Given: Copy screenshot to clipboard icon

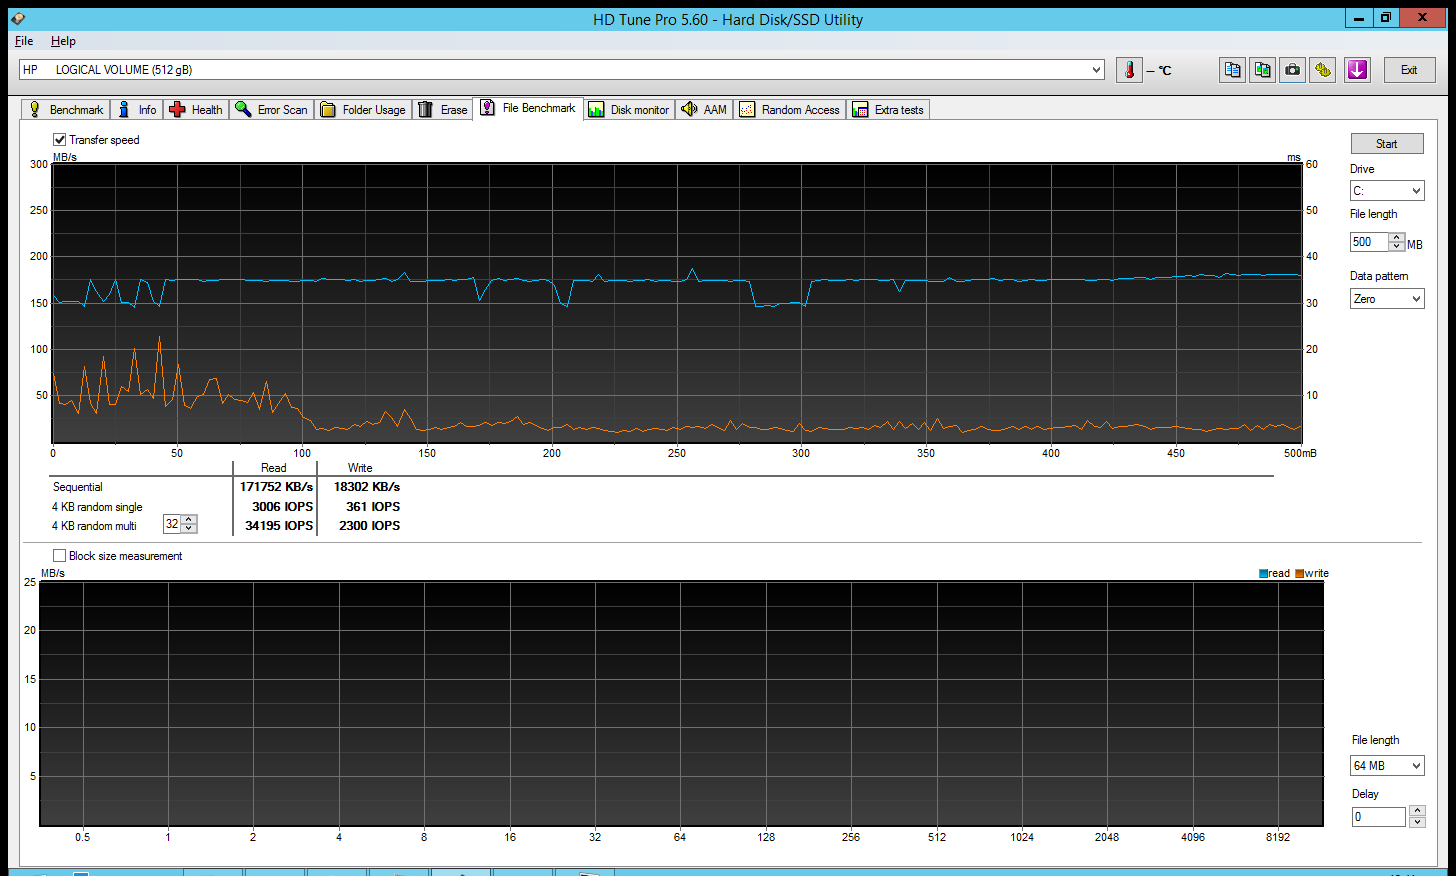Looking at the screenshot, I should click(1262, 70).
